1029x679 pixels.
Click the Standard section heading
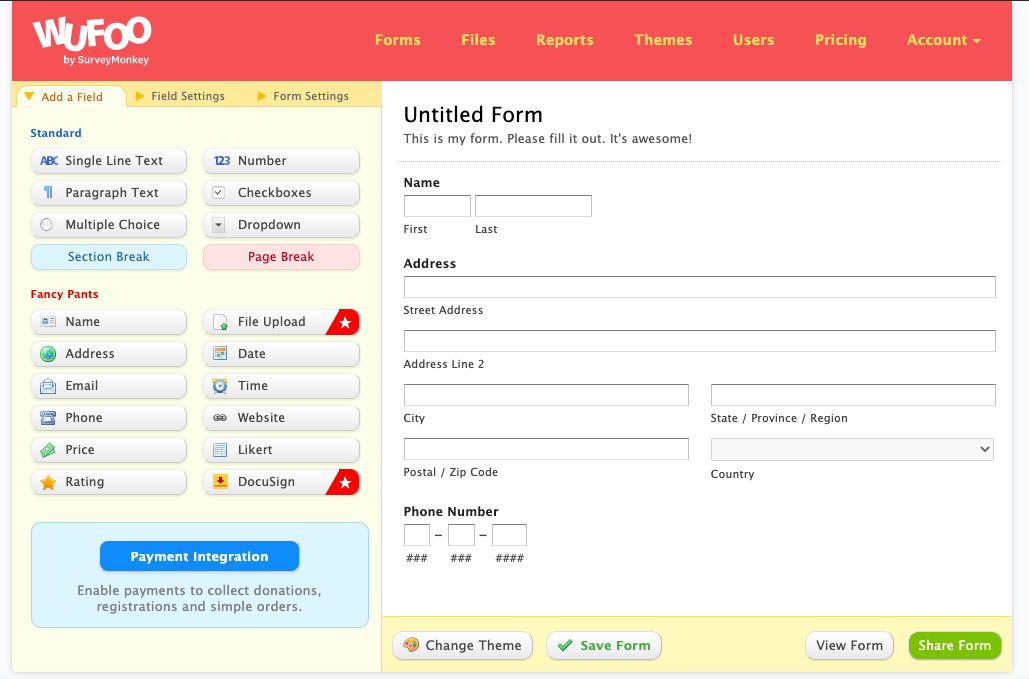tap(56, 133)
